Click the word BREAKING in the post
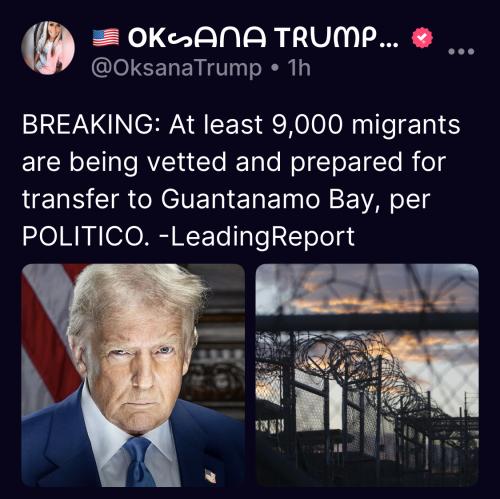The height and width of the screenshot is (499, 500). (x=88, y=125)
